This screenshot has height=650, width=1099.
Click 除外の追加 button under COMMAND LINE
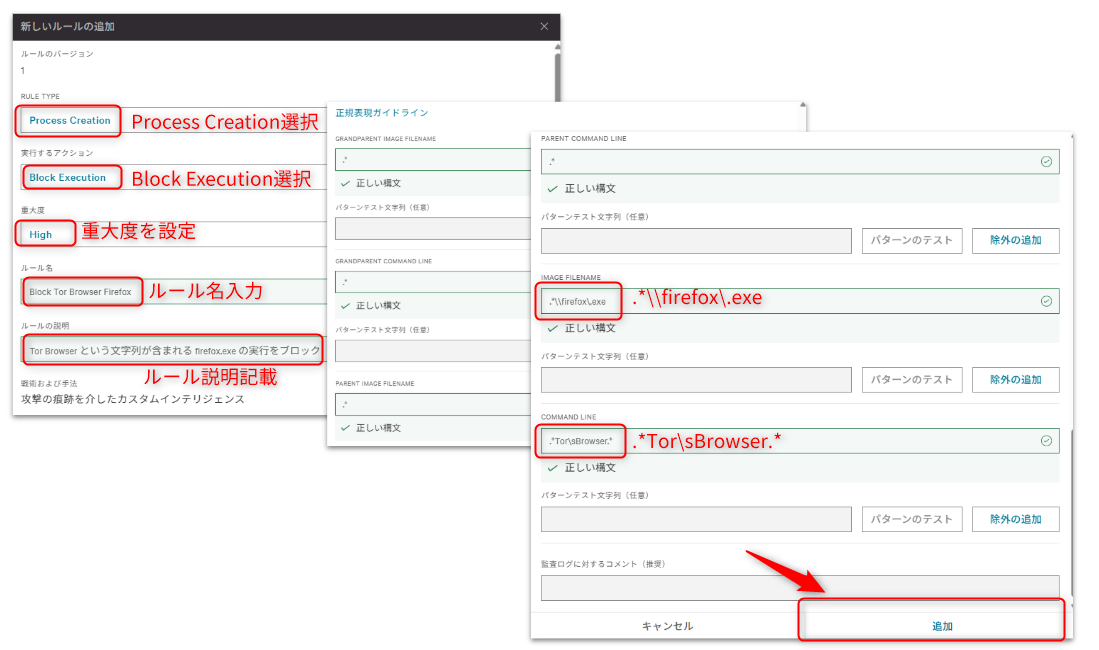[1015, 519]
